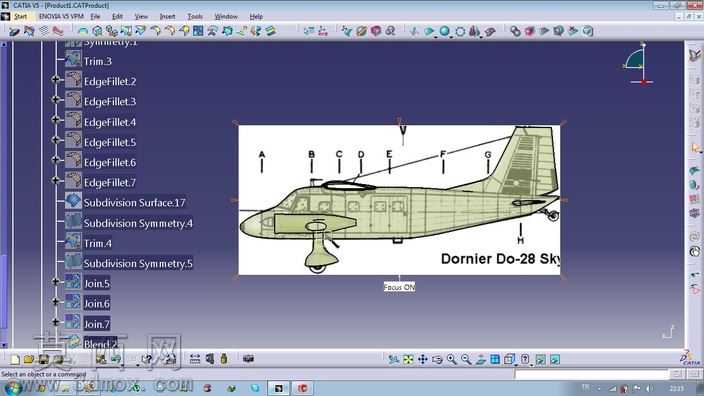Click the Open file folder icon
Screen dimensions: 704x396
pos(29,360)
